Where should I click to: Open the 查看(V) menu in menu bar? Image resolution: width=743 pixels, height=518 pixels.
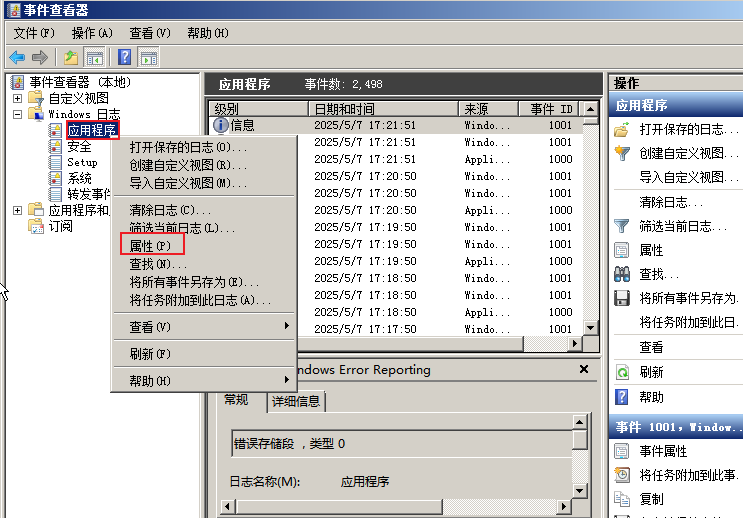[x=150, y=33]
